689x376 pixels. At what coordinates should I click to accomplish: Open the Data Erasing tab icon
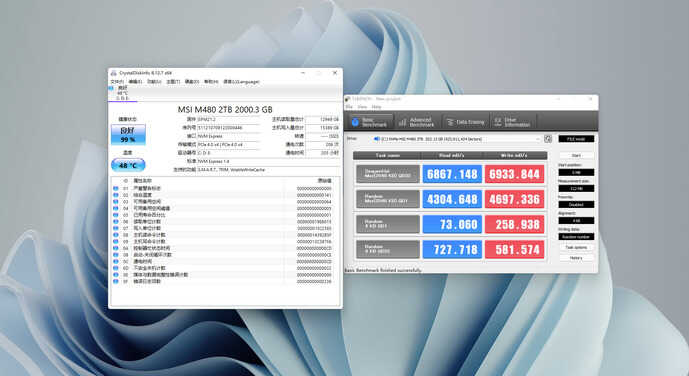(x=450, y=122)
